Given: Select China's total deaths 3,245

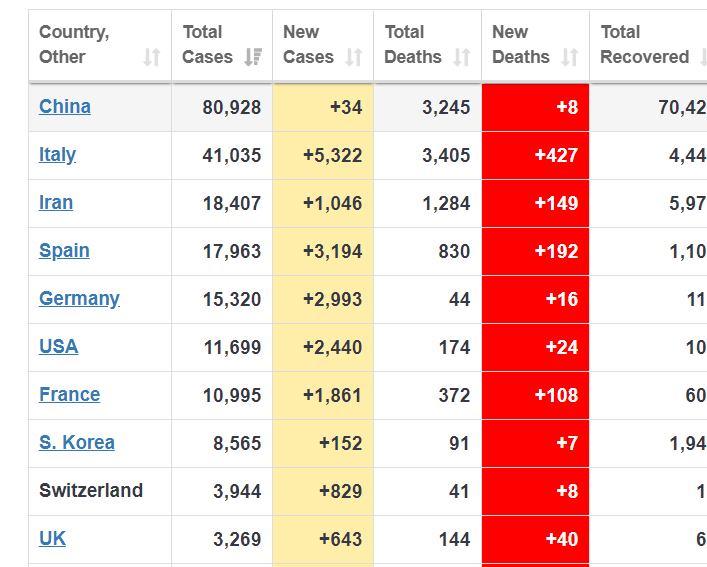Looking at the screenshot, I should pyautogui.click(x=446, y=108).
